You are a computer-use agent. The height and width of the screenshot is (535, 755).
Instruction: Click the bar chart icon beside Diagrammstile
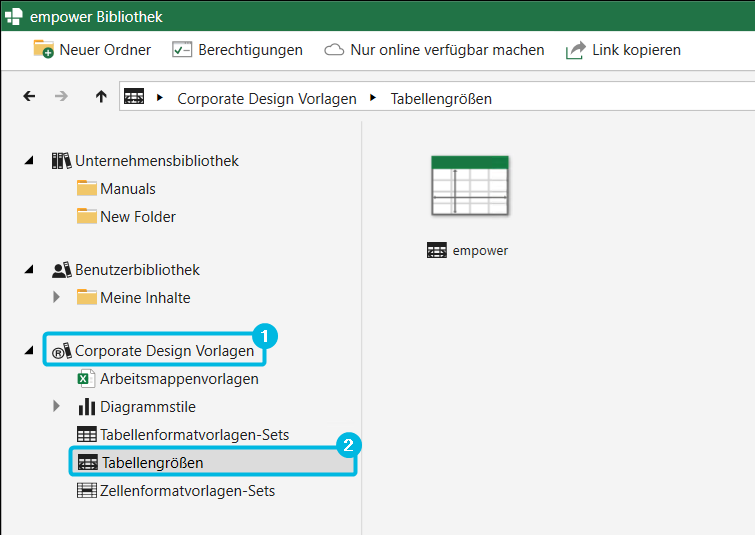click(x=87, y=406)
